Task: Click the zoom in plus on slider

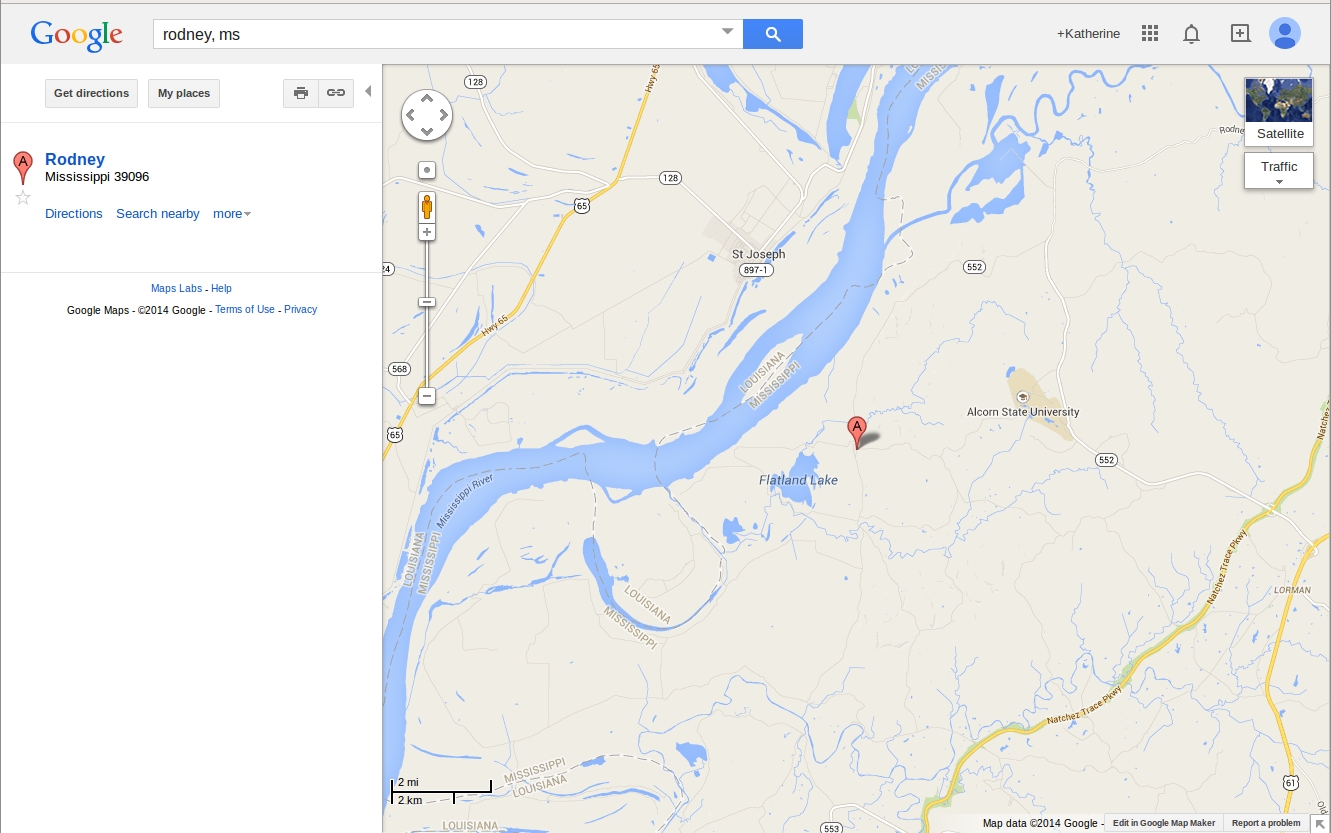Action: (x=427, y=232)
